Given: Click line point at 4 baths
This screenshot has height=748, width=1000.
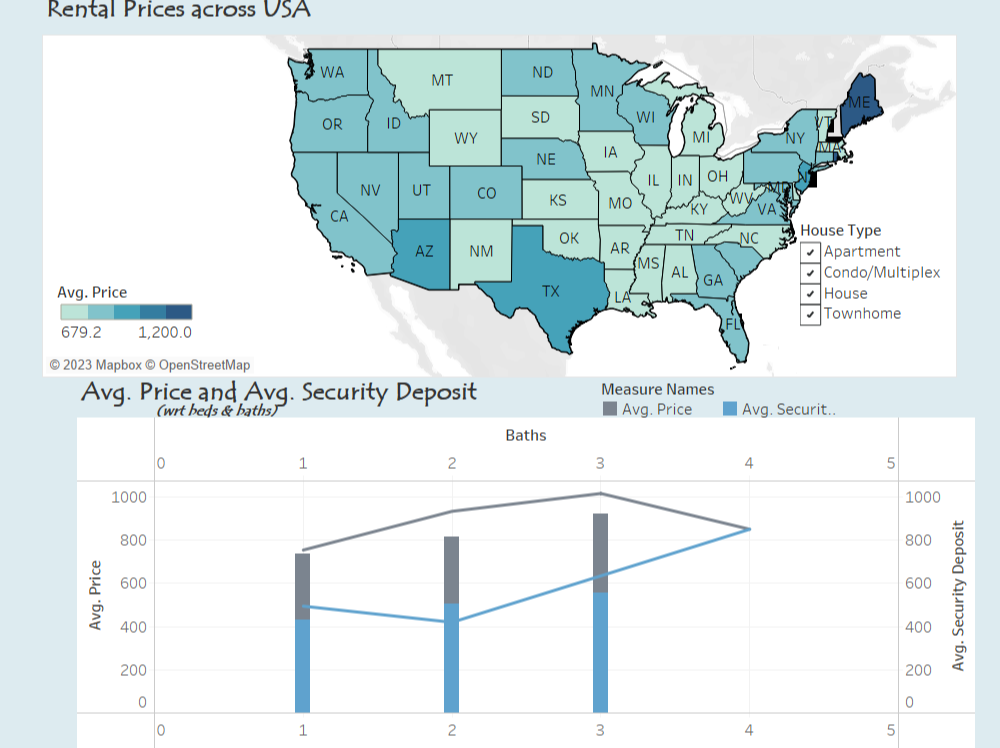Looking at the screenshot, I should (749, 529).
